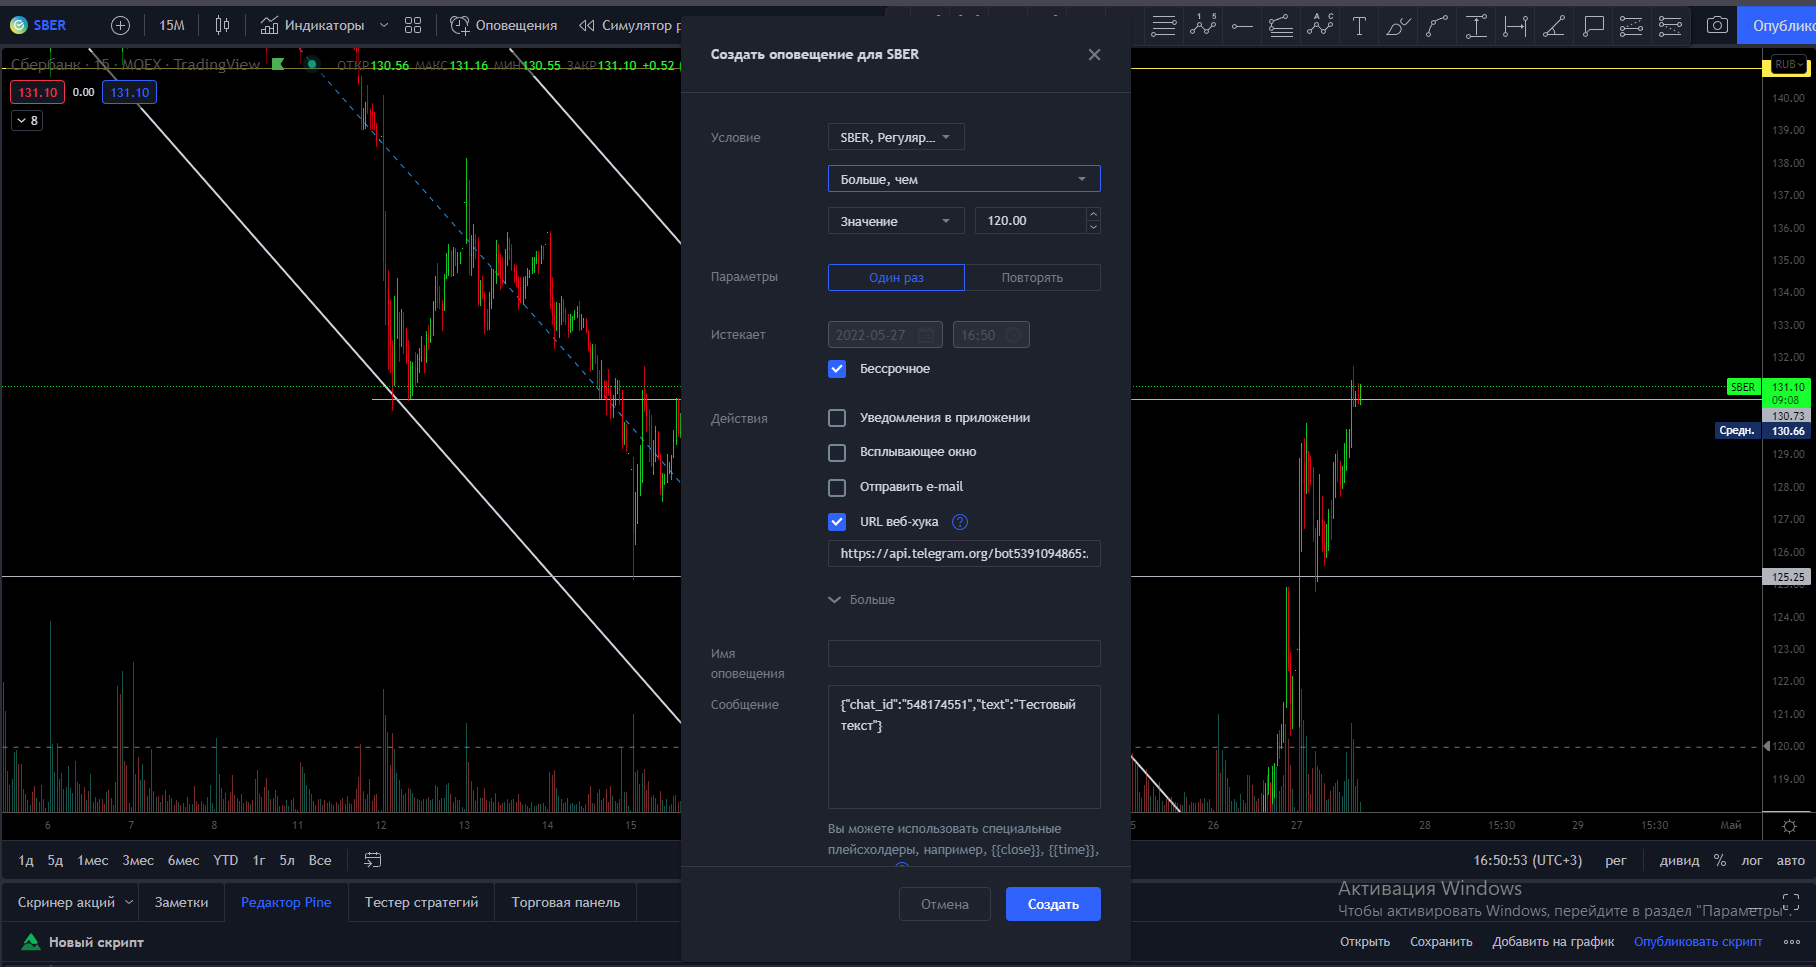This screenshot has width=1816, height=967.
Task: Open chart settings gear icon
Action: tap(1789, 826)
